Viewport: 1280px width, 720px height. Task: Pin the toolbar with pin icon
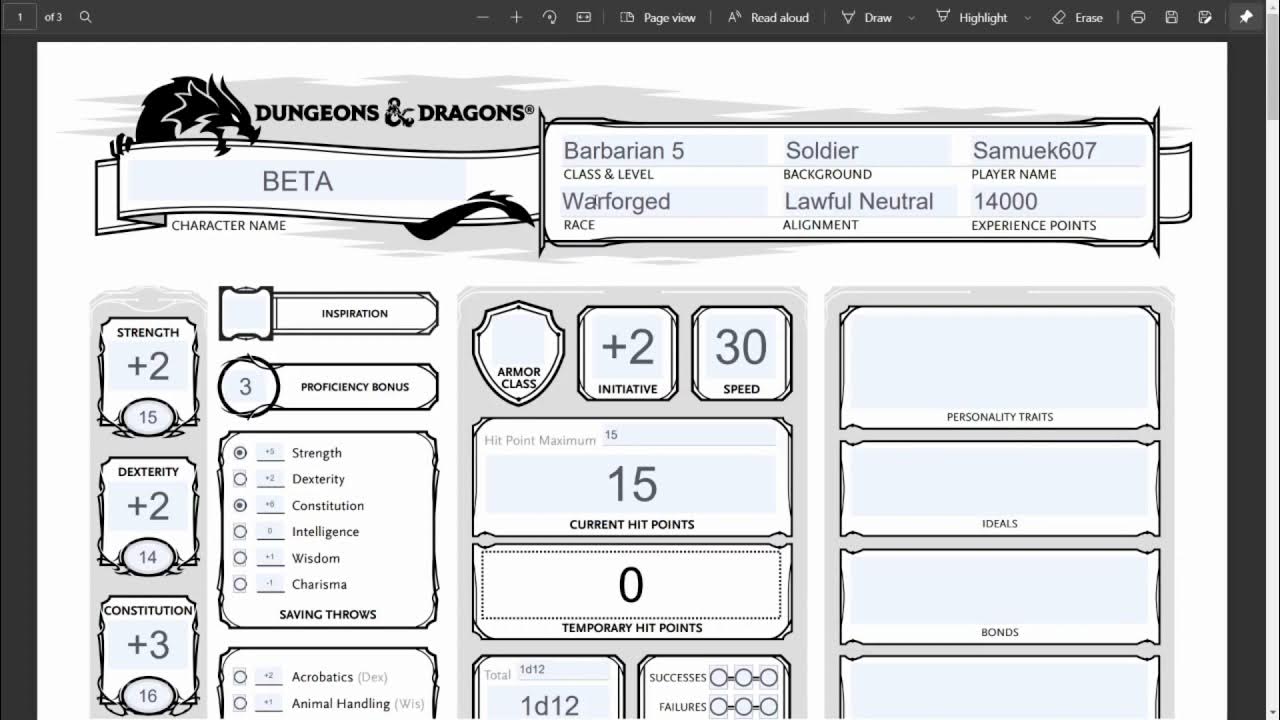[x=1246, y=17]
